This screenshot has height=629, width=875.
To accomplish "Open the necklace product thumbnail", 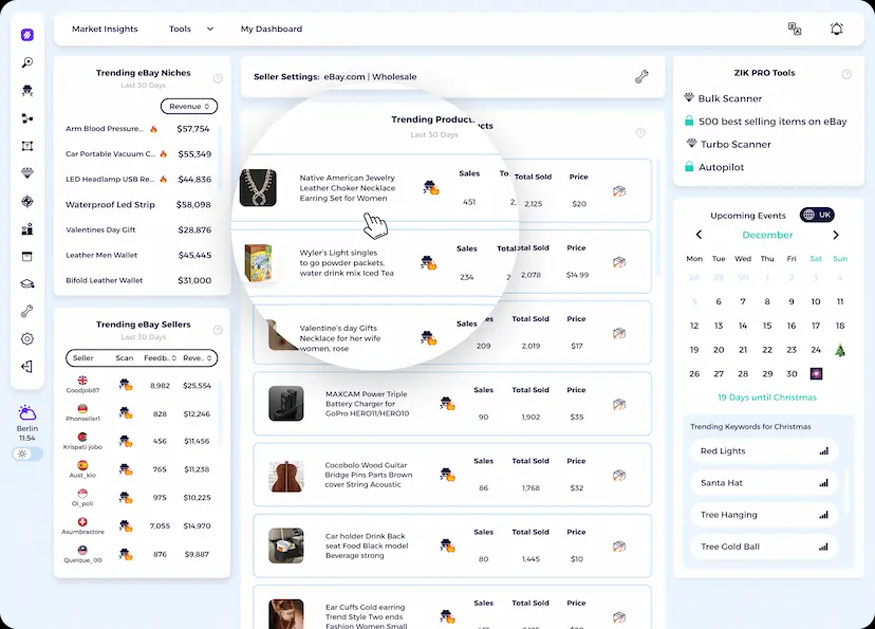I will coord(258,188).
